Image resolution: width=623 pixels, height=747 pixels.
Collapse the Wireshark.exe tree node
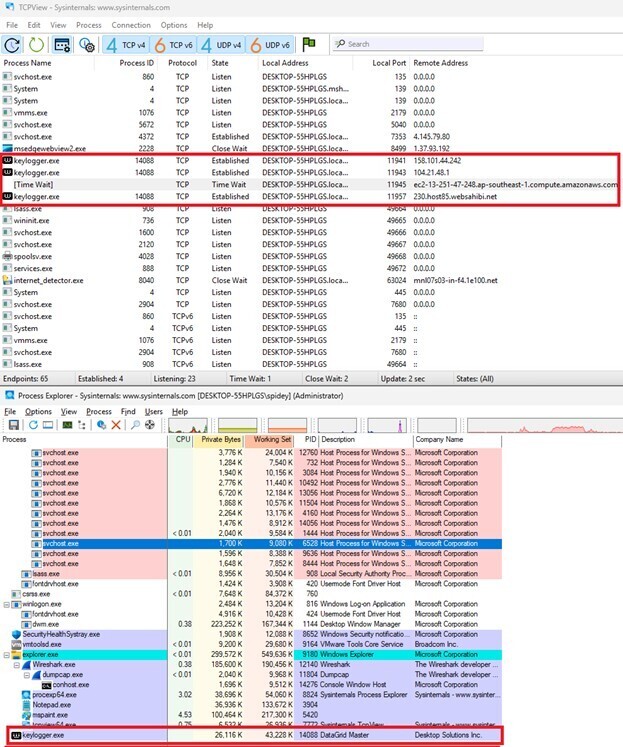17,665
